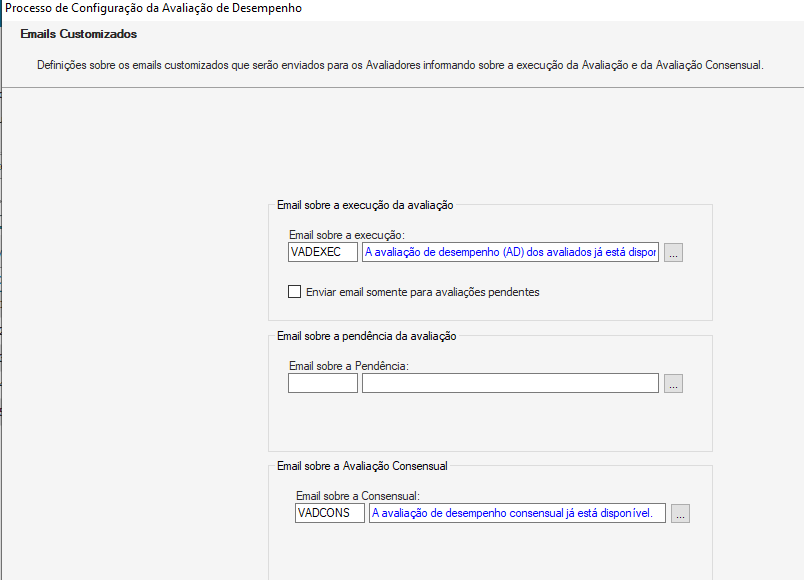Click 'Email sobre a Avaliação Consensual' group title

click(362, 466)
